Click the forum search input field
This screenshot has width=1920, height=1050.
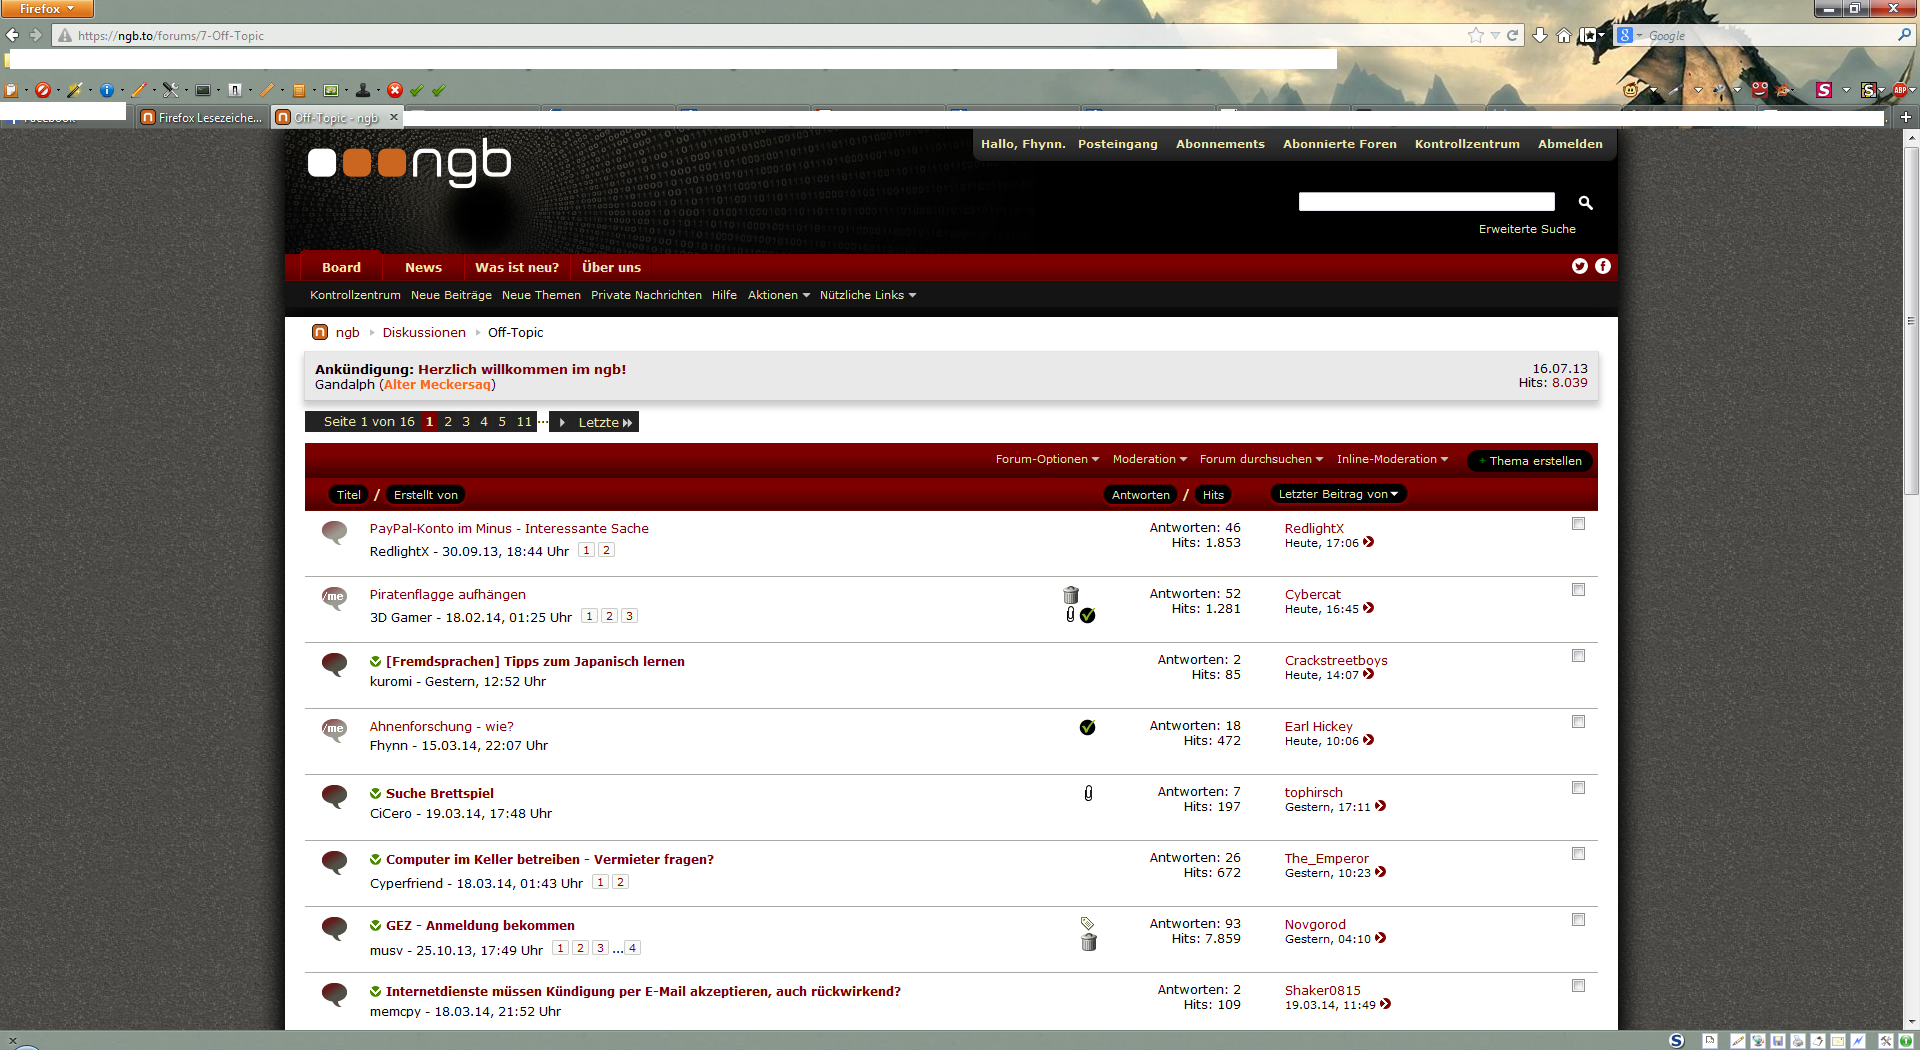point(1426,203)
